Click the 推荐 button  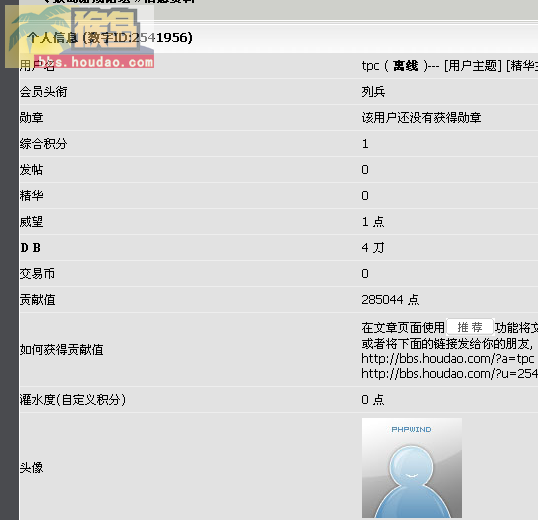coord(470,327)
